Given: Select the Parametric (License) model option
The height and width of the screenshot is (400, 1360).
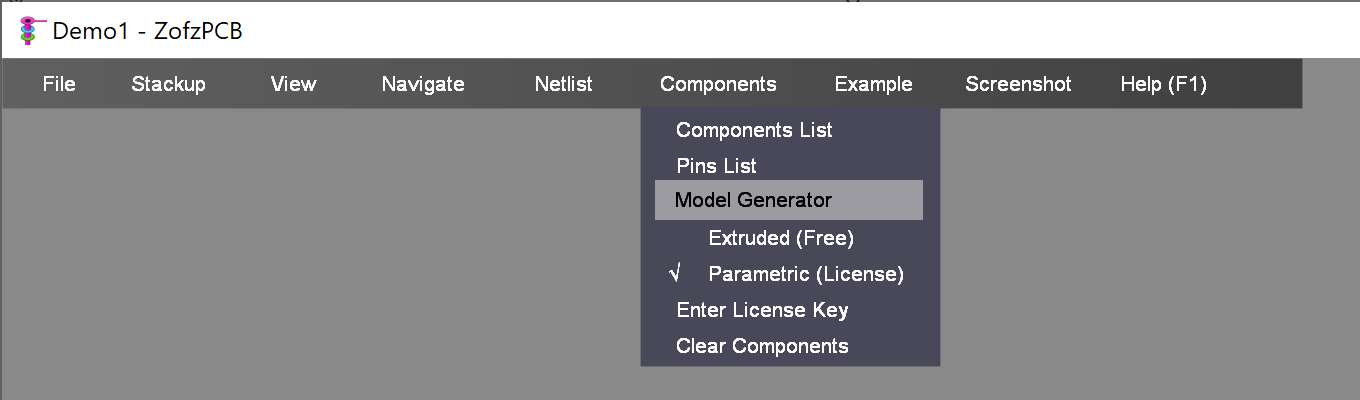Looking at the screenshot, I should [805, 274].
